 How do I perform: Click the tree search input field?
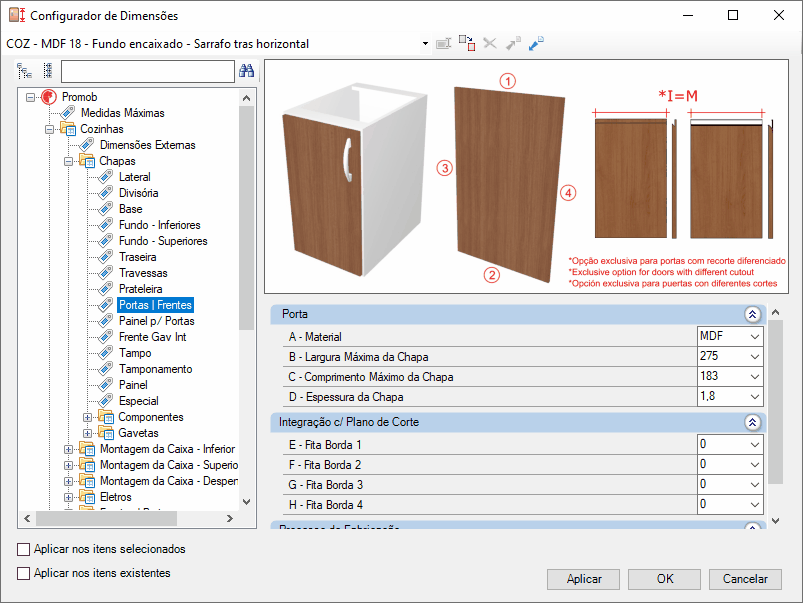pyautogui.click(x=147, y=71)
